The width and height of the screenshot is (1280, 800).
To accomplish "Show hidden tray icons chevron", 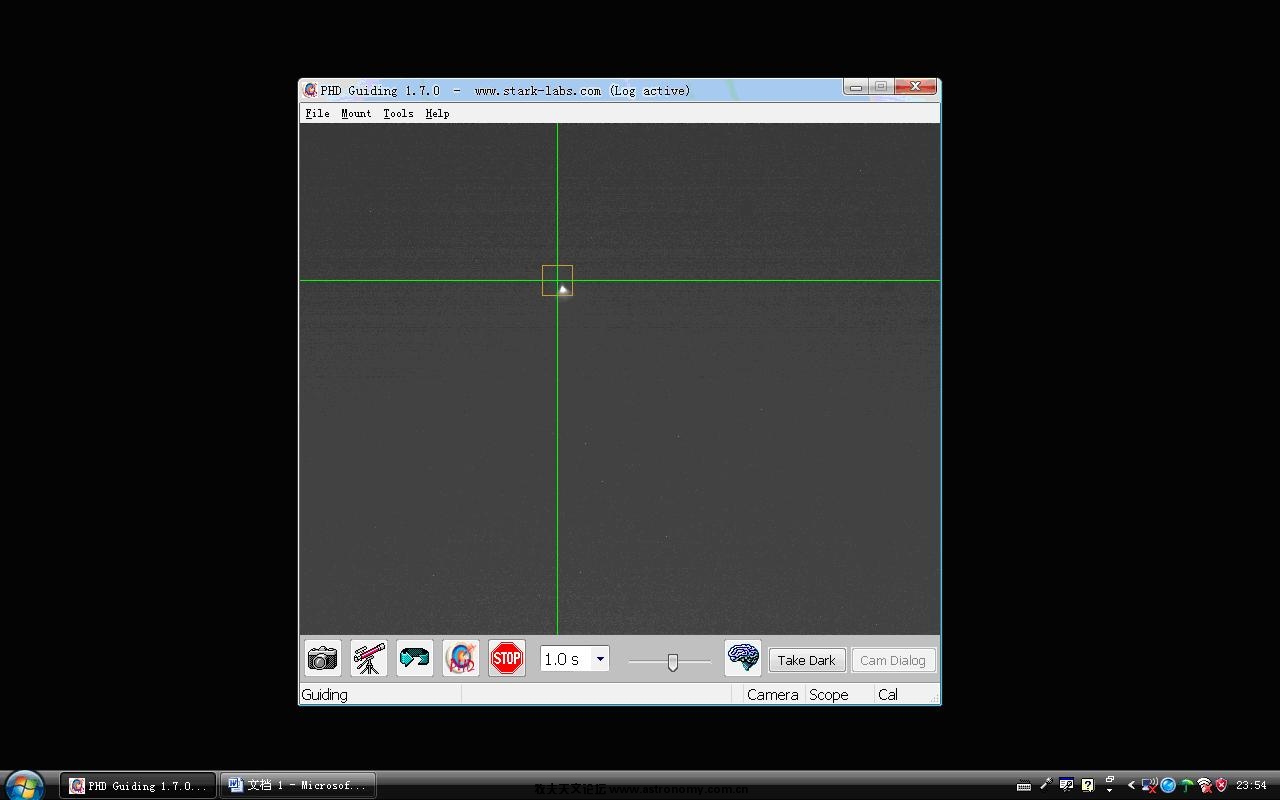I will 1131,785.
